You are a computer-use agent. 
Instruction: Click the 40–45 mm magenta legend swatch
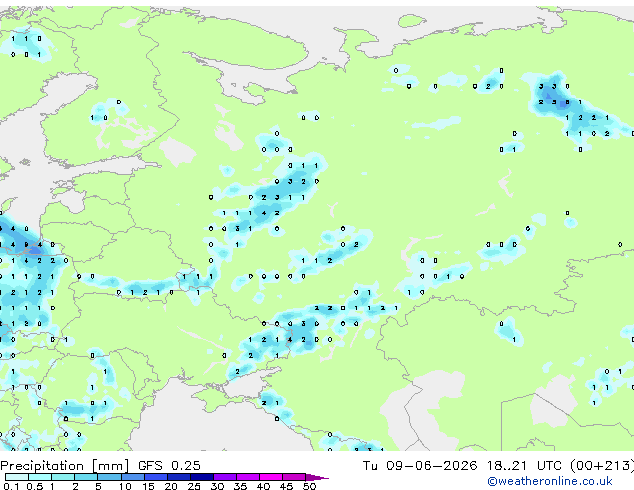[x=271, y=477]
